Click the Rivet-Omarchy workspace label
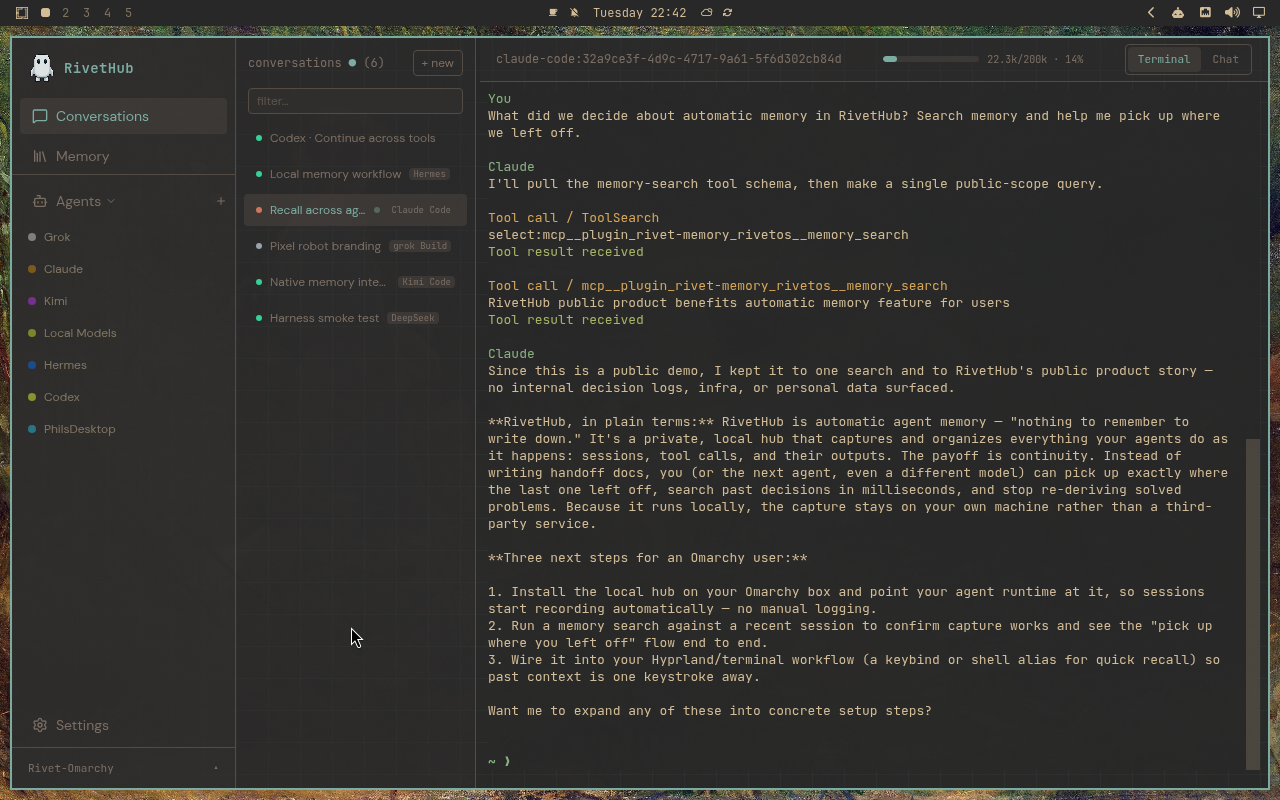Image resolution: width=1280 pixels, height=800 pixels. click(71, 768)
